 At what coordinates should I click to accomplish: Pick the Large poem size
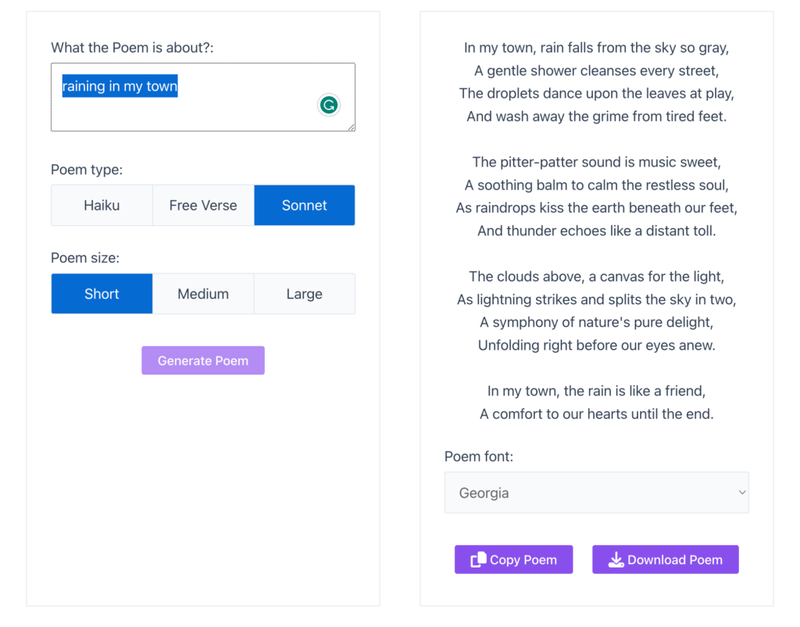(304, 294)
